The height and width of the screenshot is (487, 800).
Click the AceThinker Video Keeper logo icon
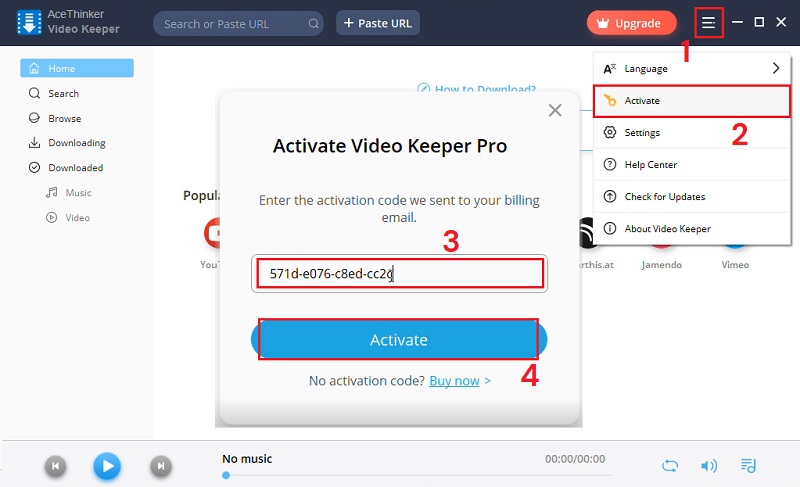29,23
